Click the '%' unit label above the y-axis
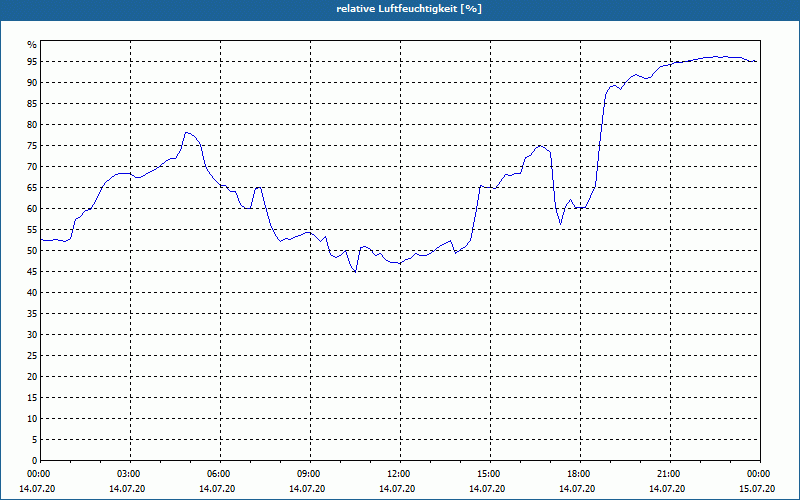800x500 pixels. (x=32, y=45)
